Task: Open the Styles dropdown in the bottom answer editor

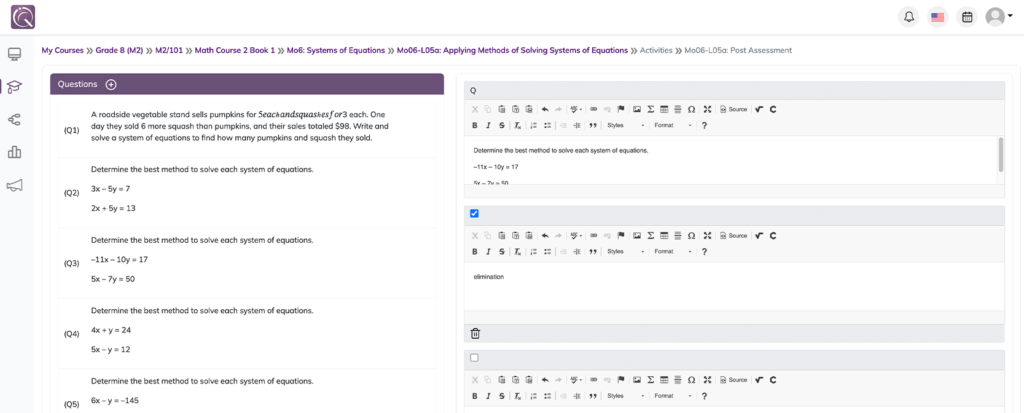Action: pyautogui.click(x=626, y=395)
